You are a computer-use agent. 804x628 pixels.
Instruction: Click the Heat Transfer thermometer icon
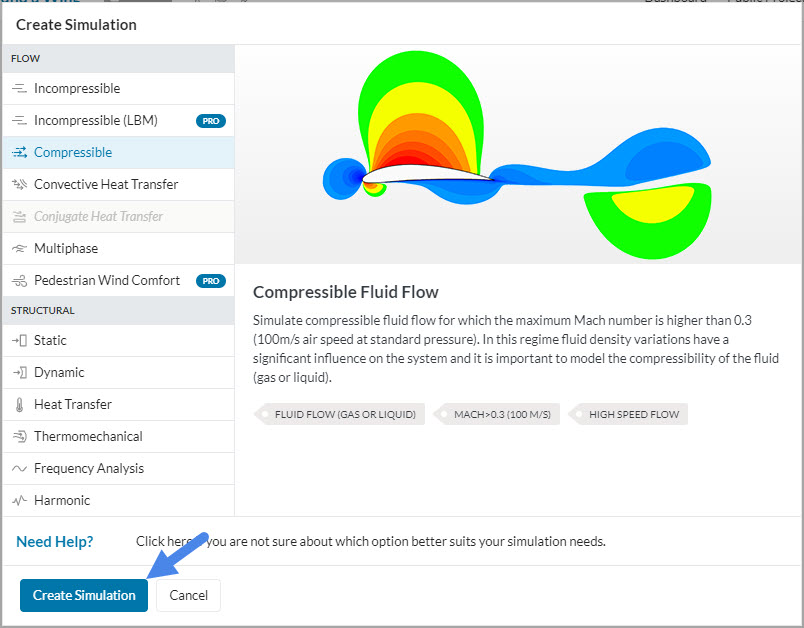tap(18, 404)
